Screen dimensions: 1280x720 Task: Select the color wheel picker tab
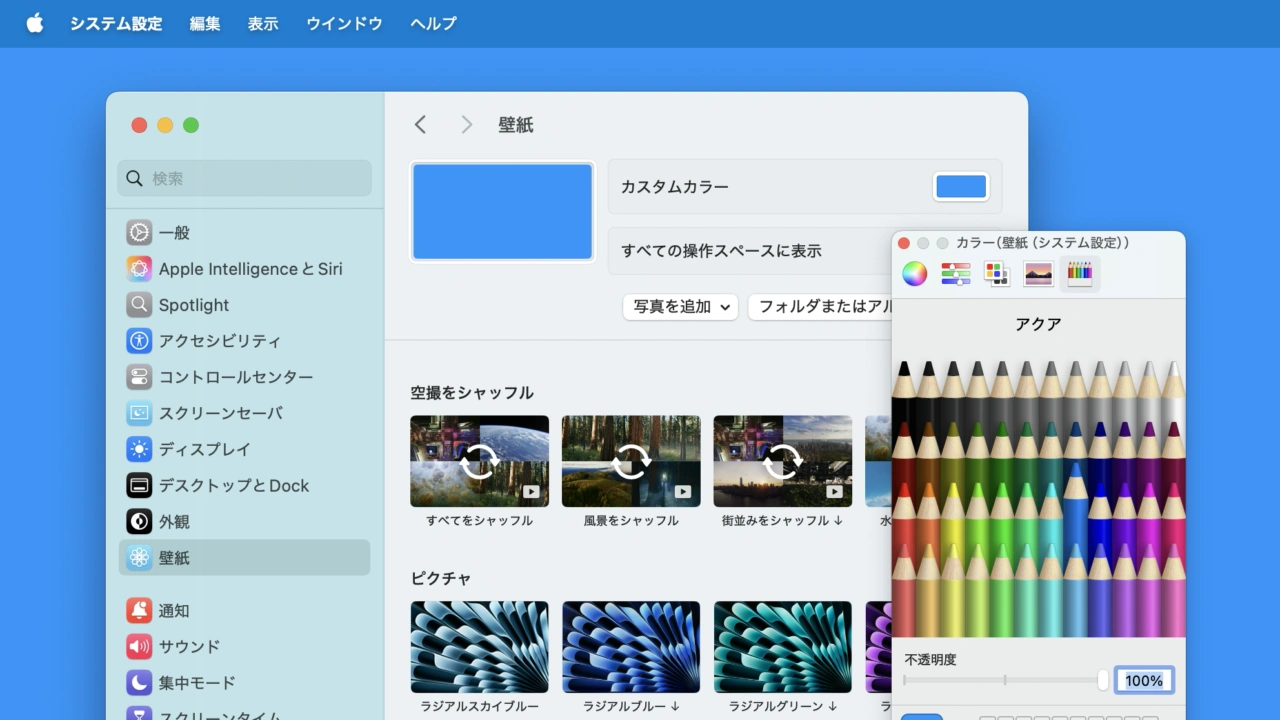pyautogui.click(x=914, y=274)
